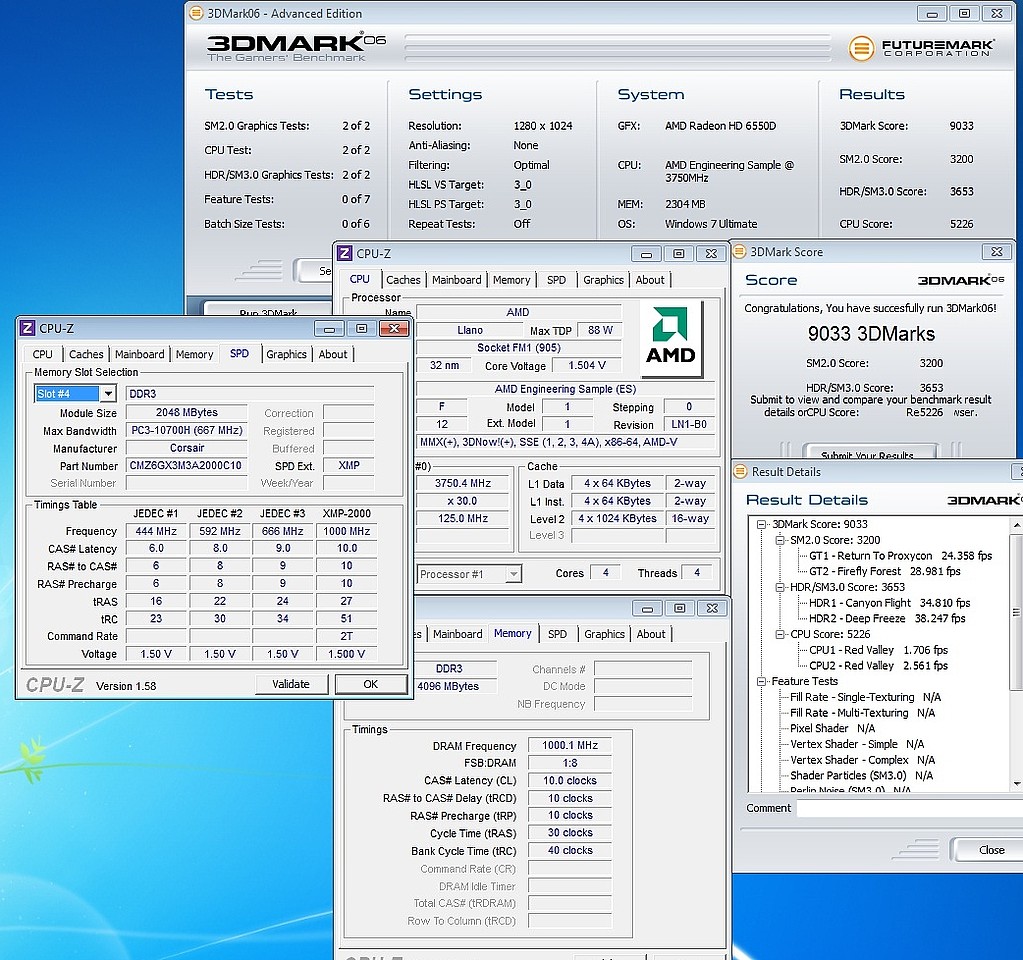The width and height of the screenshot is (1023, 960).
Task: Select 'HDR2 - Deep Freeze' tree row
Action: (x=887, y=619)
